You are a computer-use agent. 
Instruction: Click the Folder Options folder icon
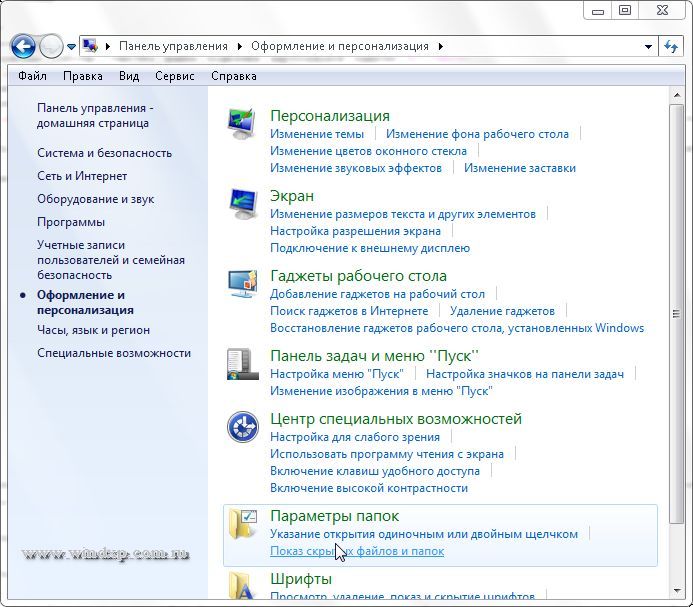(x=243, y=523)
